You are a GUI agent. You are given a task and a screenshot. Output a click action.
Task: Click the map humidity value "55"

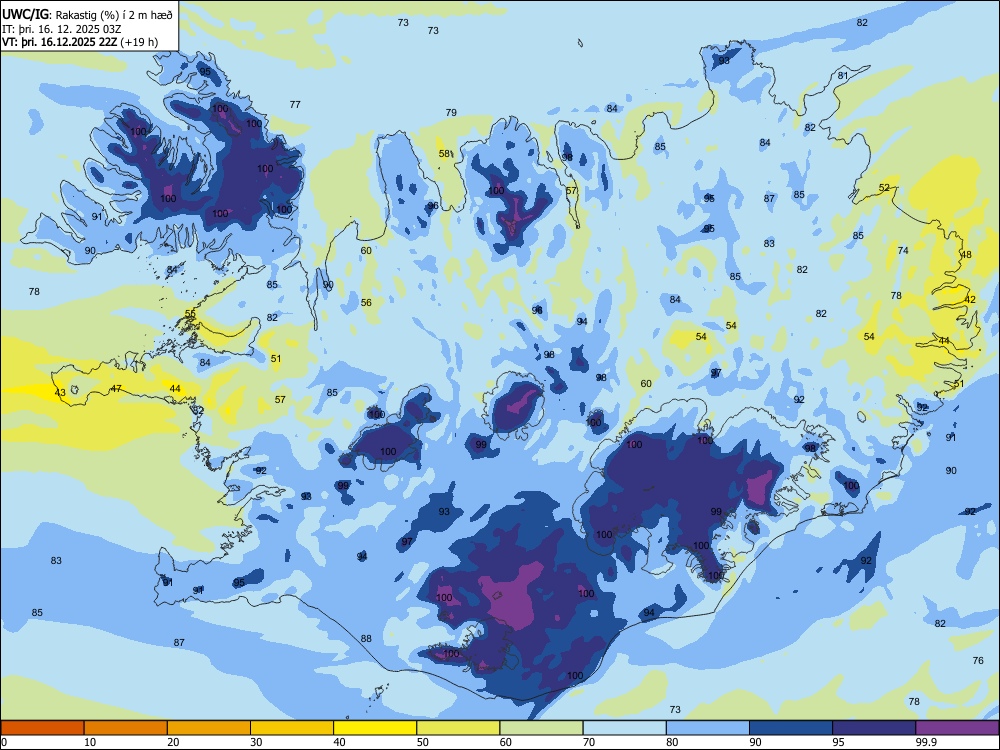(190, 313)
